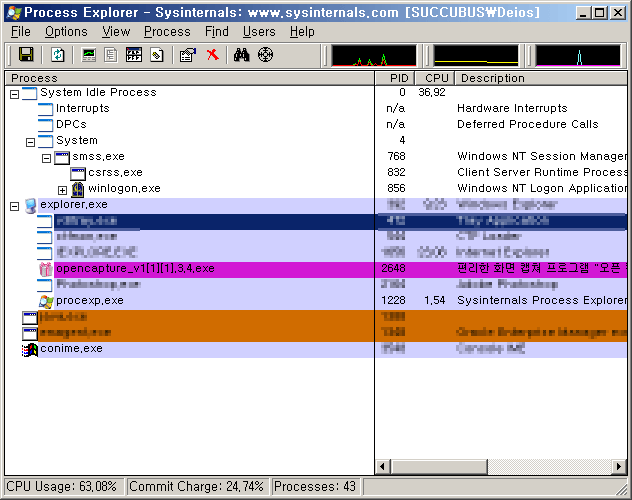This screenshot has width=632, height=500.
Task: Collapse the System process node
Action: coord(30,142)
